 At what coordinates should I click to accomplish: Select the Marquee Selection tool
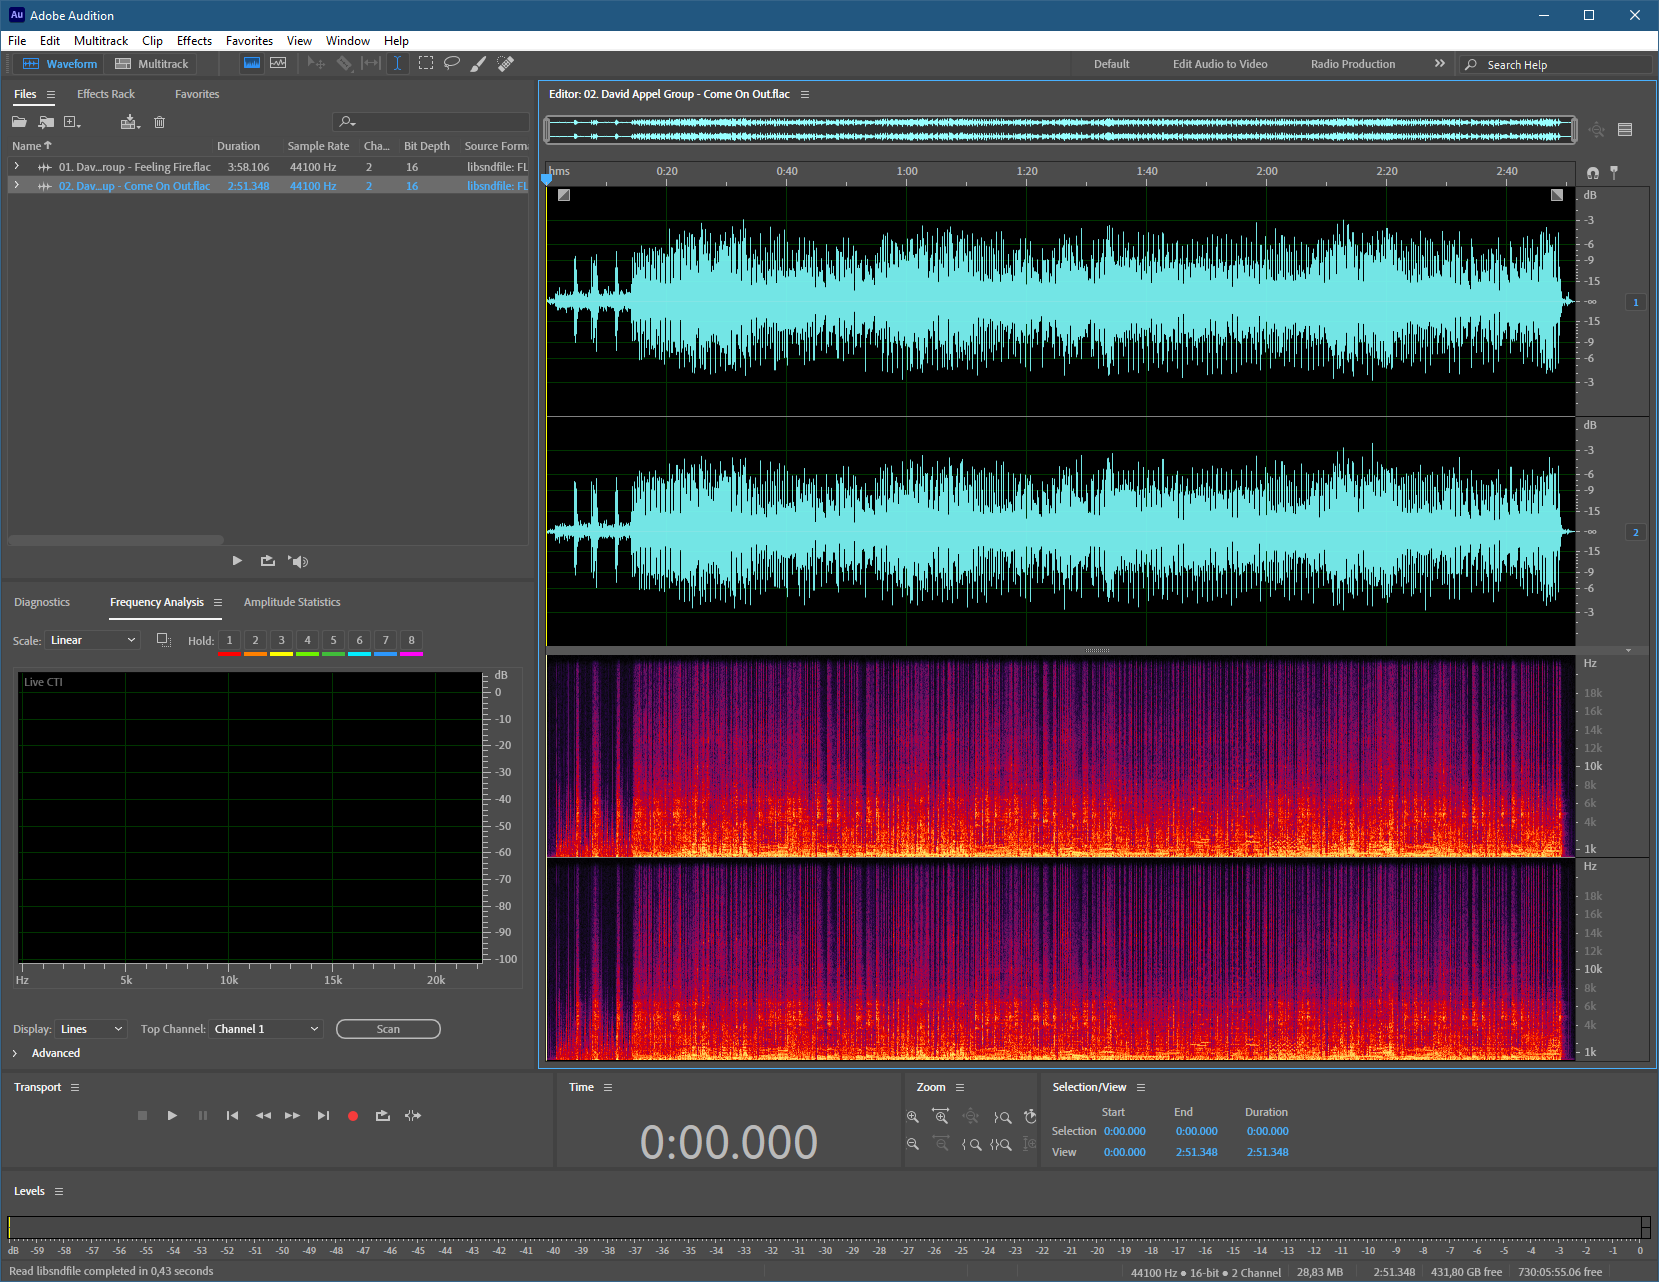[x=426, y=63]
